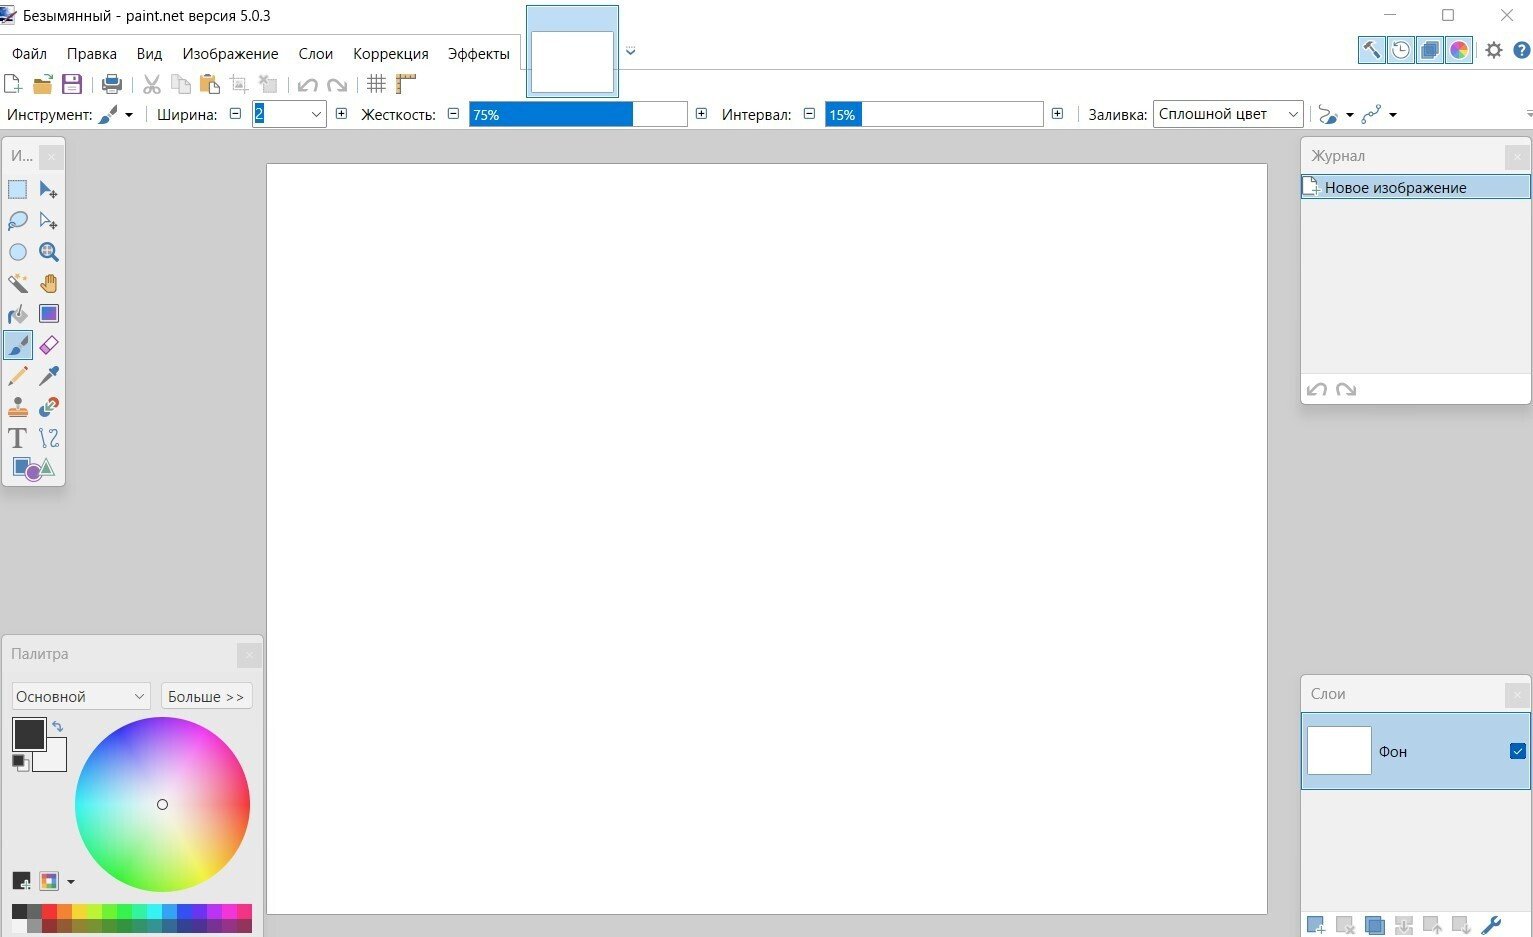Toggle rulers display
1533x937 pixels.
[x=405, y=84]
